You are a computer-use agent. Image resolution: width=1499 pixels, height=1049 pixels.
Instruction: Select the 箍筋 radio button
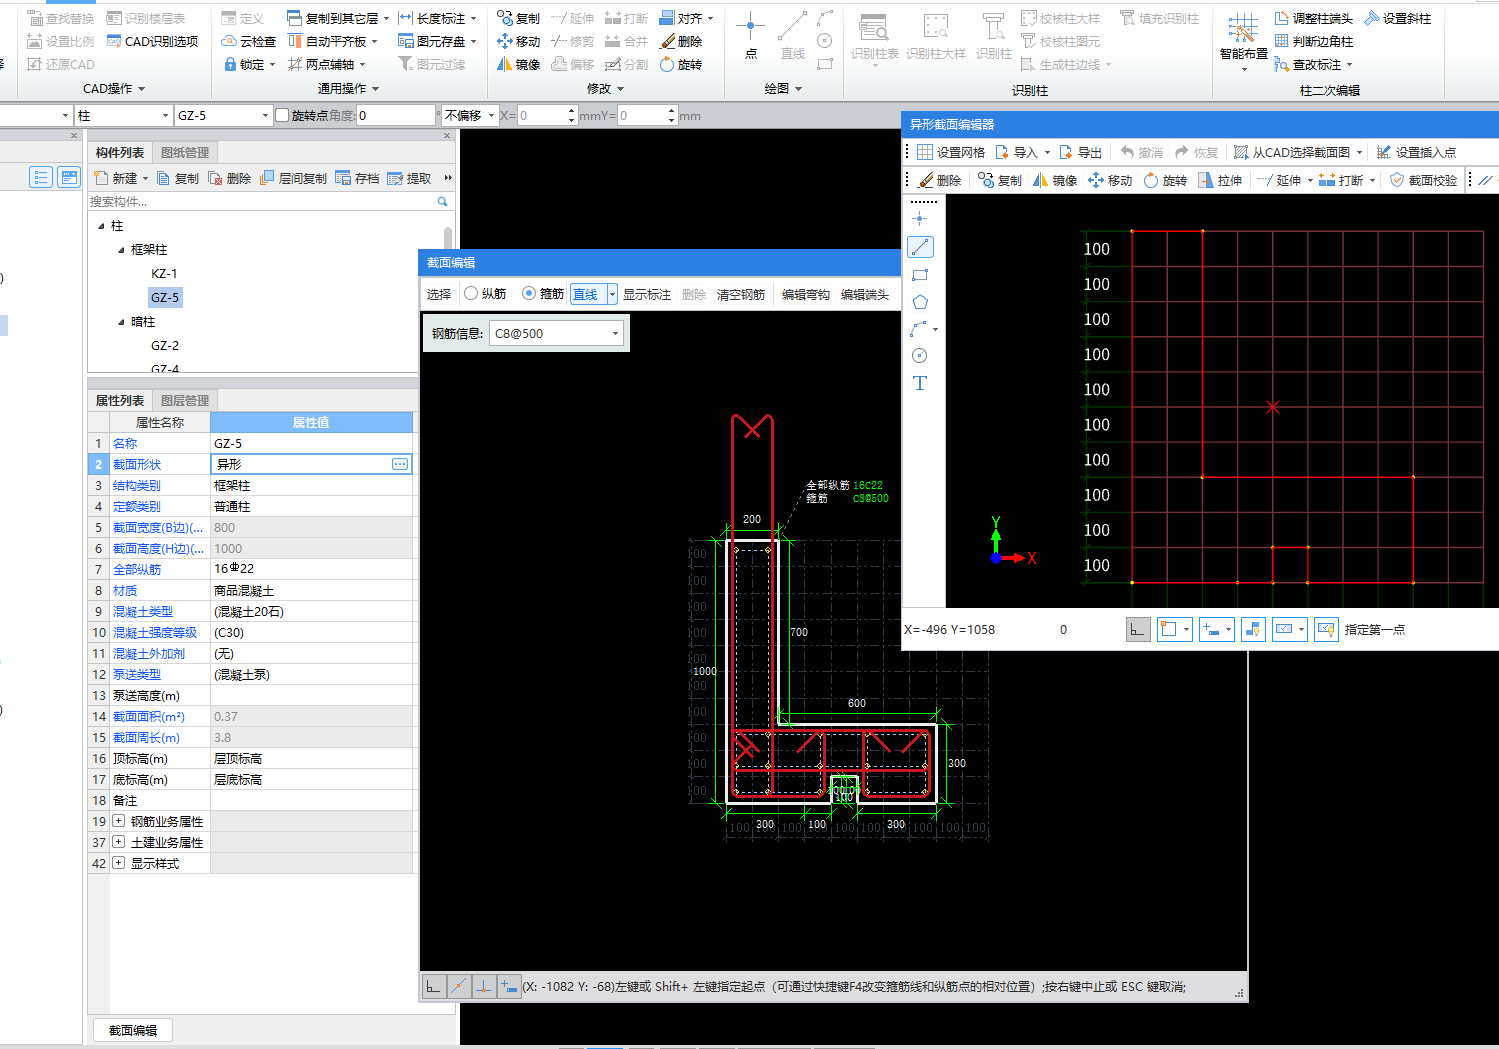coord(529,294)
